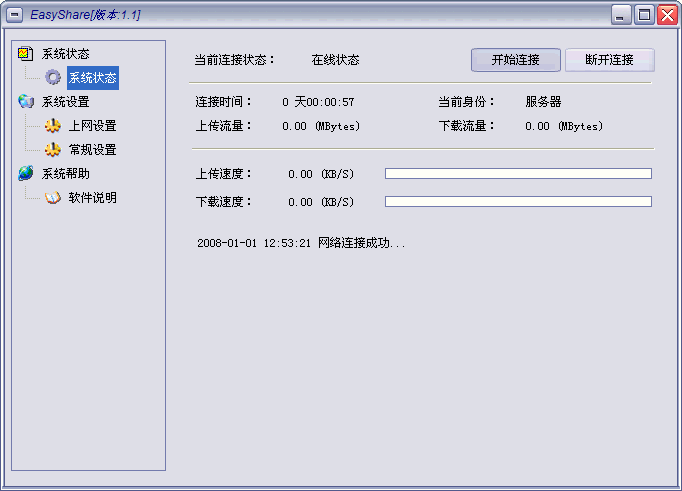Click the 下载速度 0.00 (KB/S) value
682x491 pixels.
click(321, 202)
